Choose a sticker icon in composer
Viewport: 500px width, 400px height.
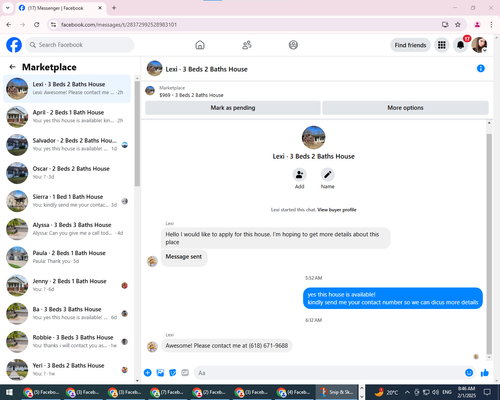pyautogui.click(x=173, y=373)
